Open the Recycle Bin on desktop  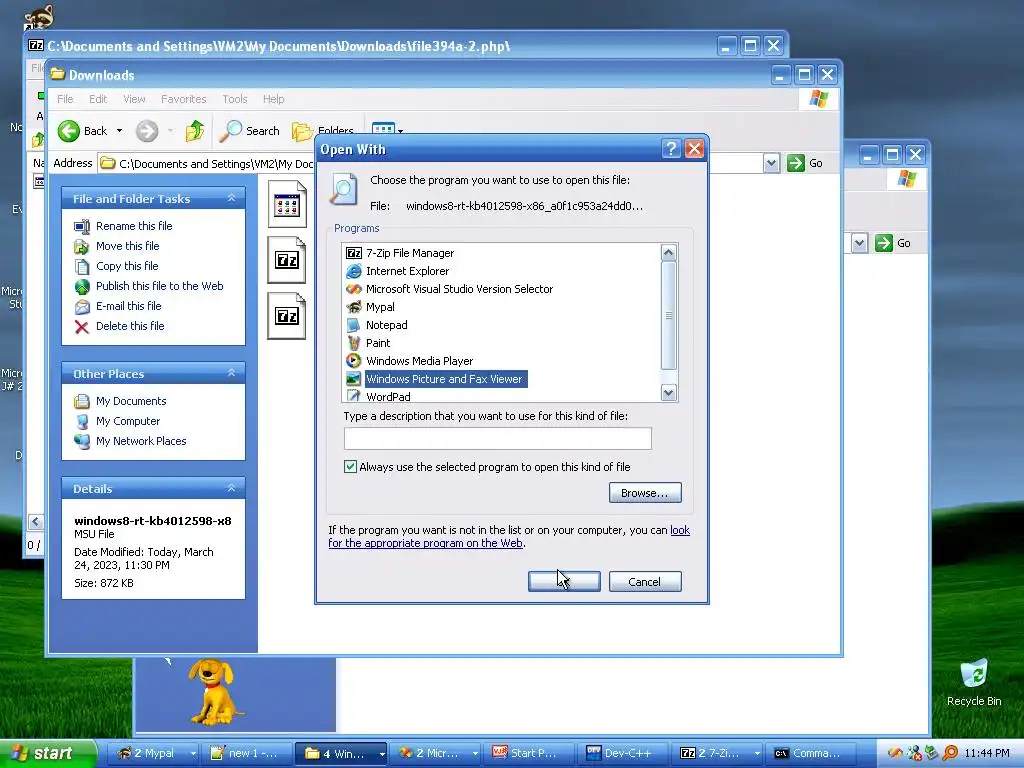click(x=974, y=683)
